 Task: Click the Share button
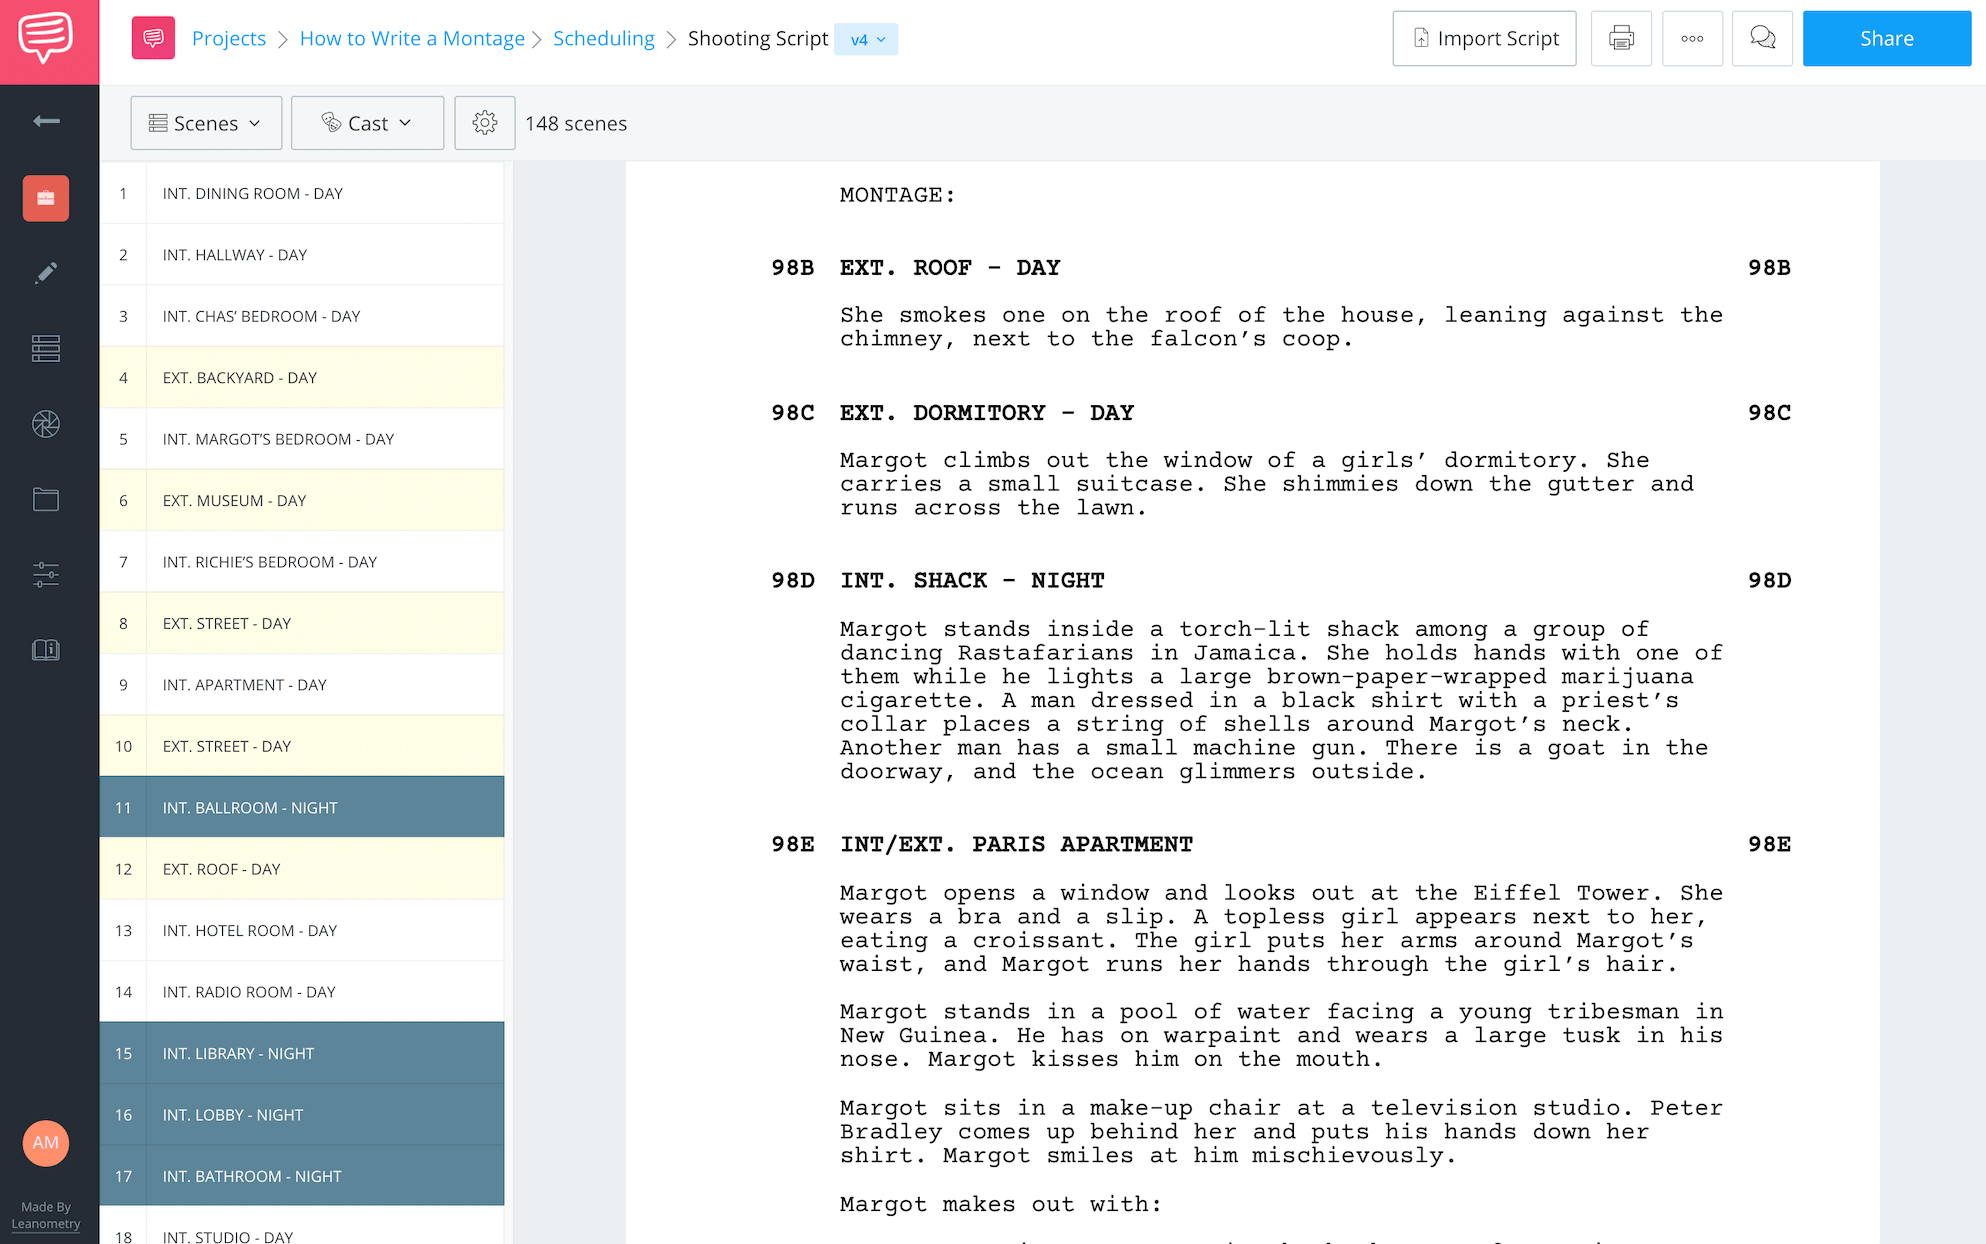[1886, 39]
